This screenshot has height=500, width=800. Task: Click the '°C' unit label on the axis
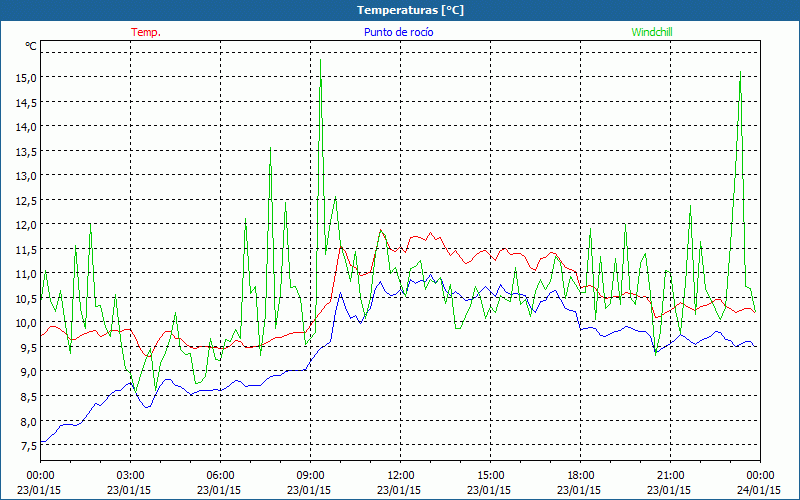[31, 46]
